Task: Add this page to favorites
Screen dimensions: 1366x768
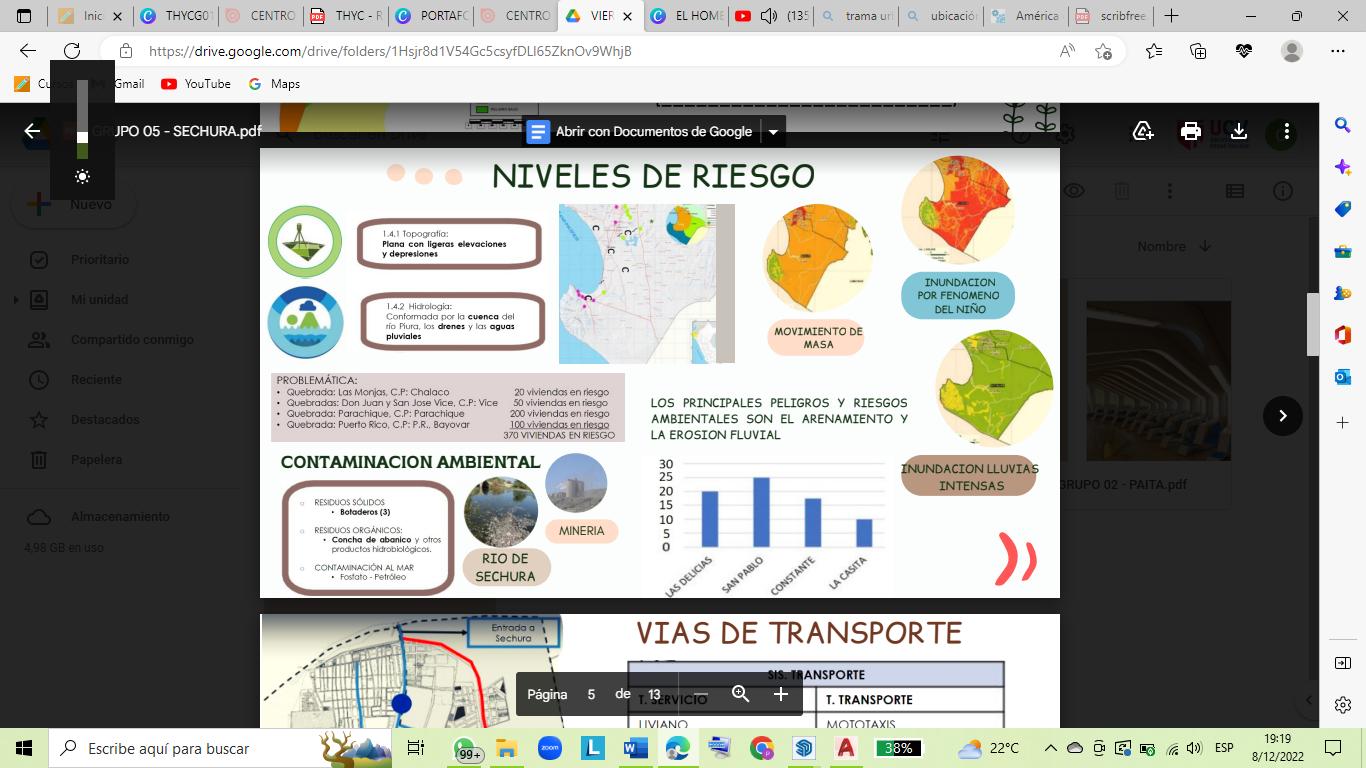Action: point(1103,51)
